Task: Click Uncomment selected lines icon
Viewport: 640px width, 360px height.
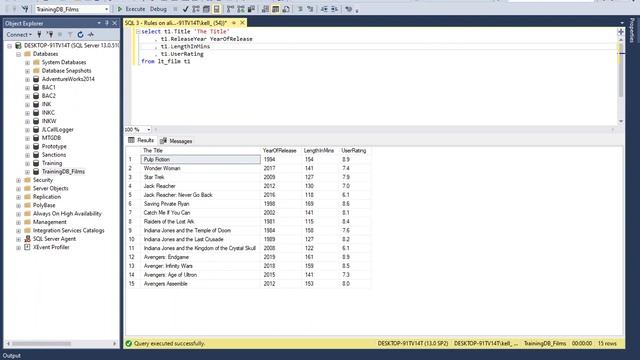Action: click(310, 9)
